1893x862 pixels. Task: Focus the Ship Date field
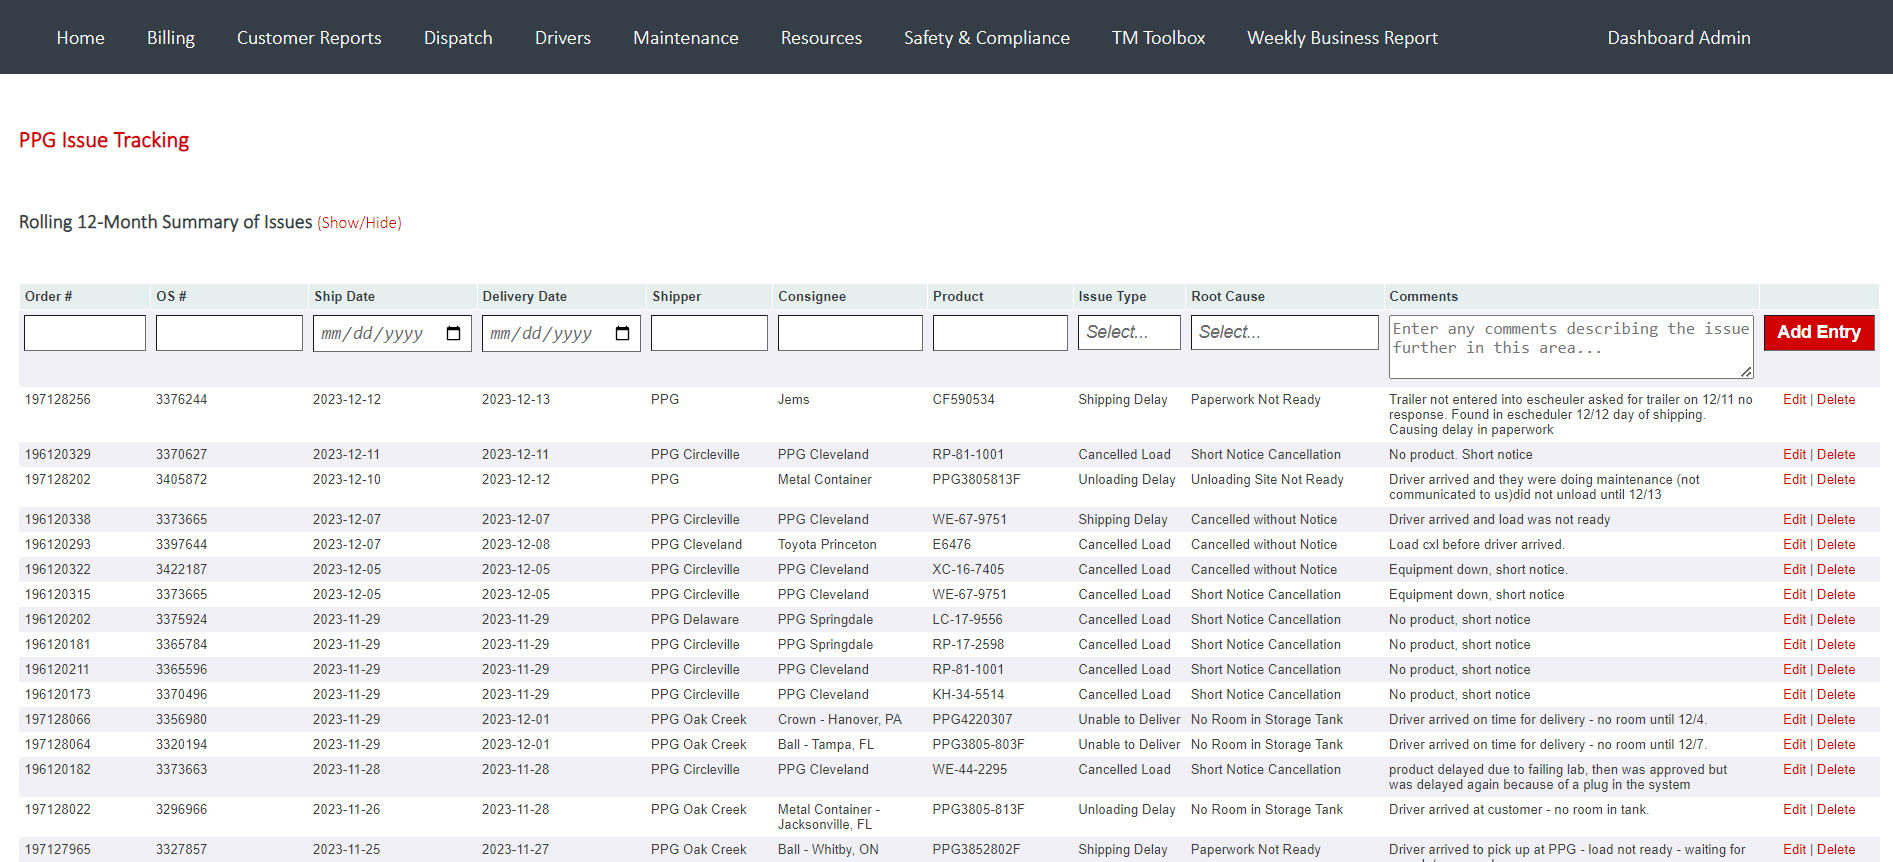coord(392,333)
